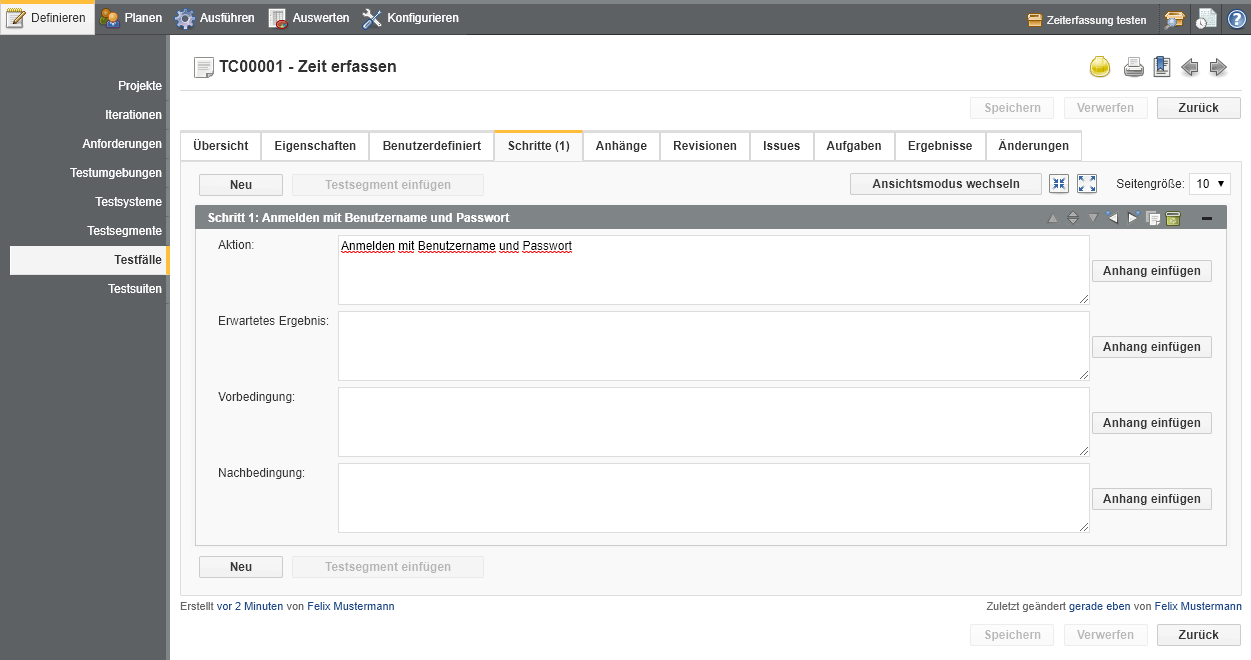Switch to the Issues tab
Image resolution: width=1251 pixels, height=660 pixels.
782,146
